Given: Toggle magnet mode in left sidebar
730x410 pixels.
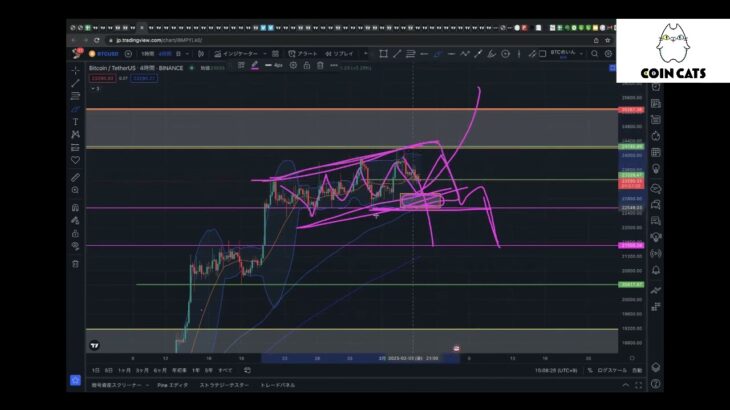Looking at the screenshot, I should pos(75,208).
